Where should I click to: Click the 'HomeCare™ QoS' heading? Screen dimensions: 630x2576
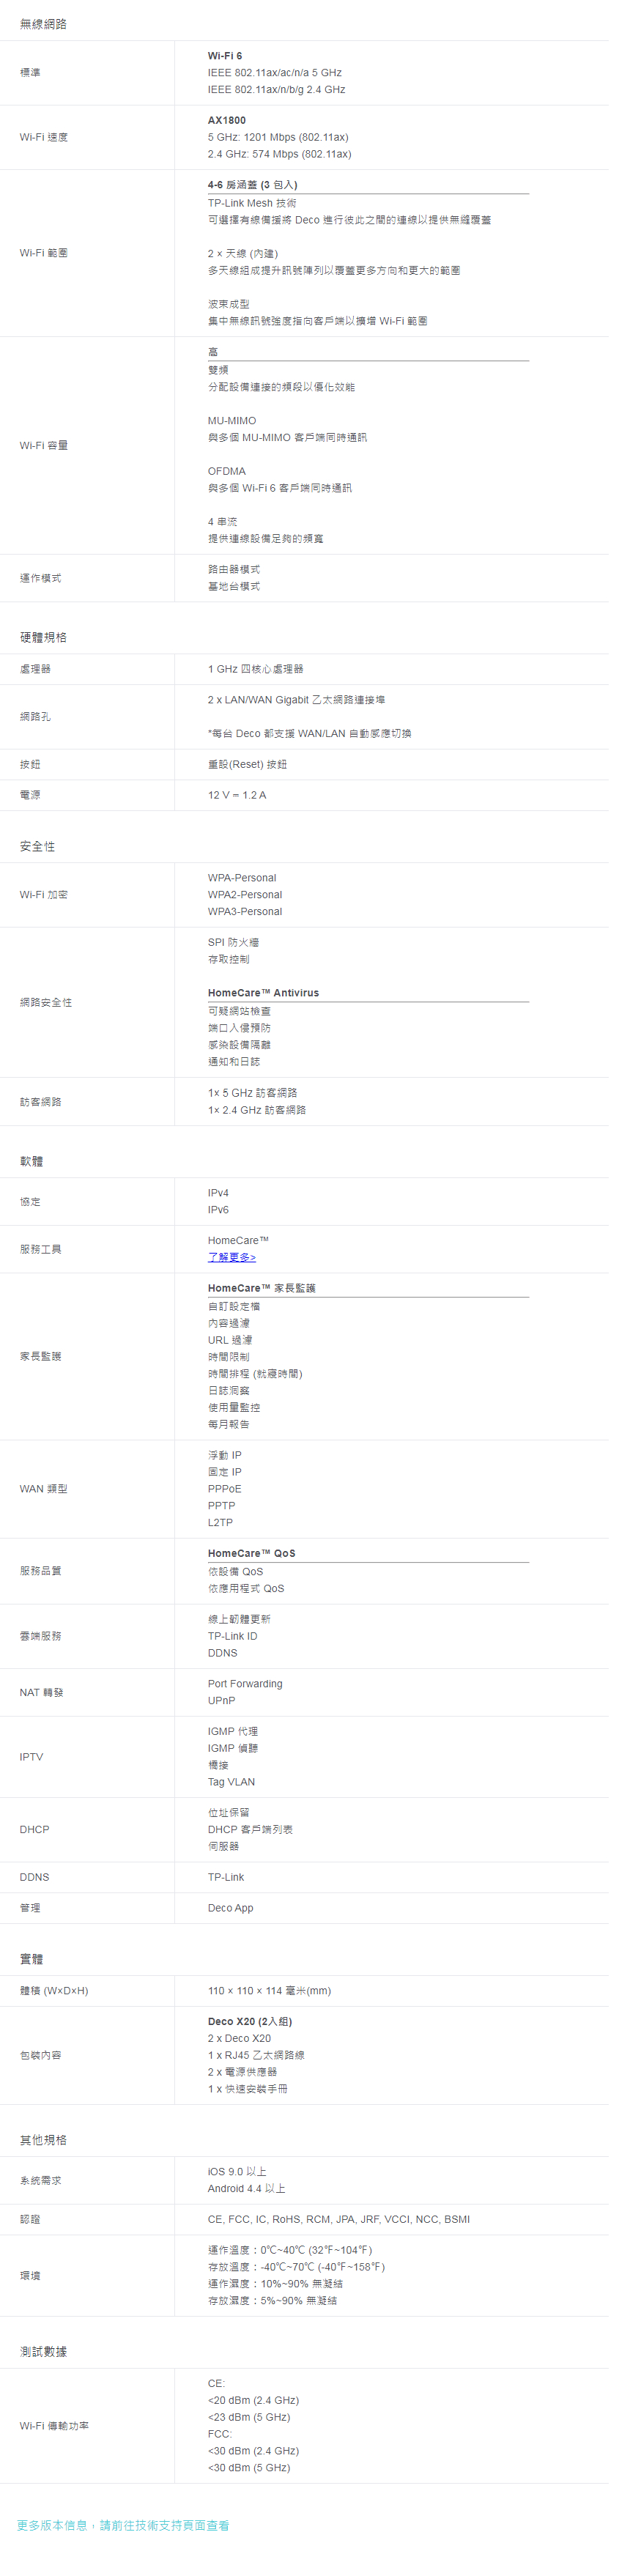coord(252,1553)
